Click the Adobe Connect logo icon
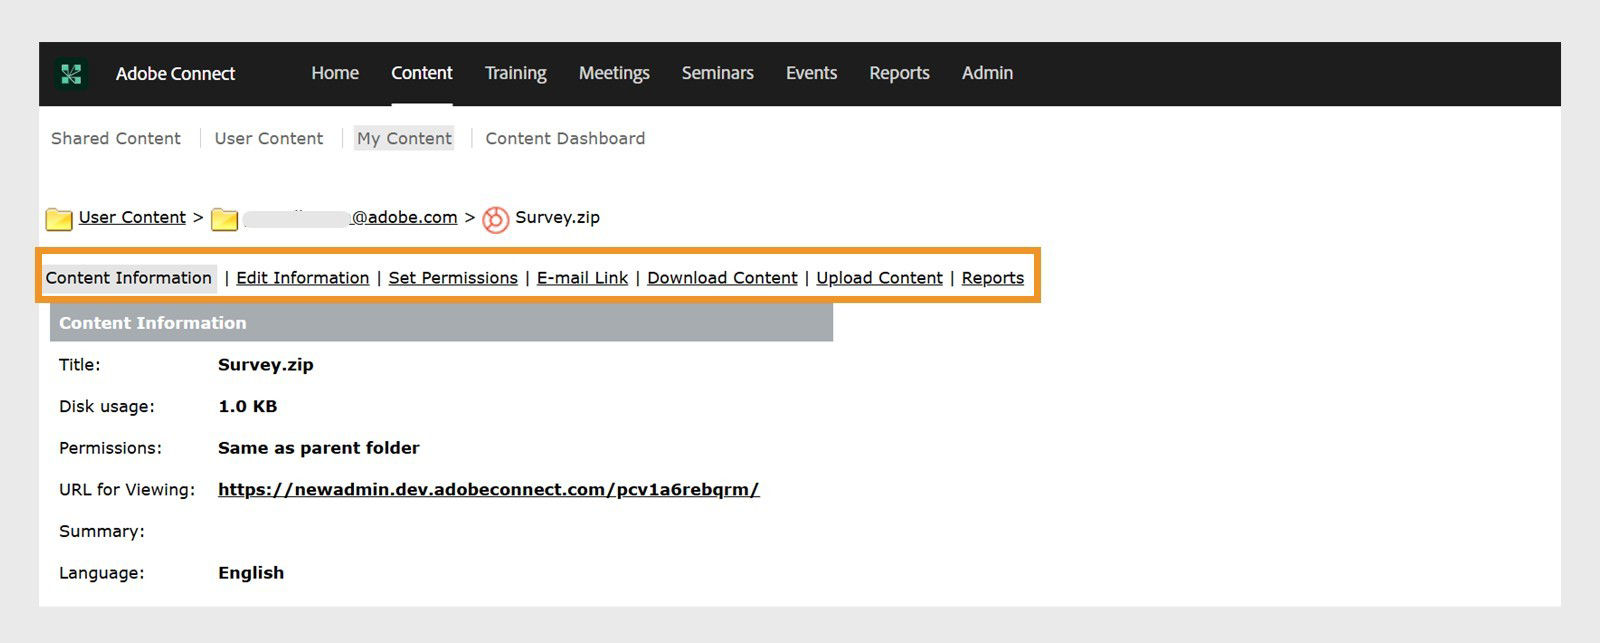The height and width of the screenshot is (643, 1600). [x=71, y=74]
